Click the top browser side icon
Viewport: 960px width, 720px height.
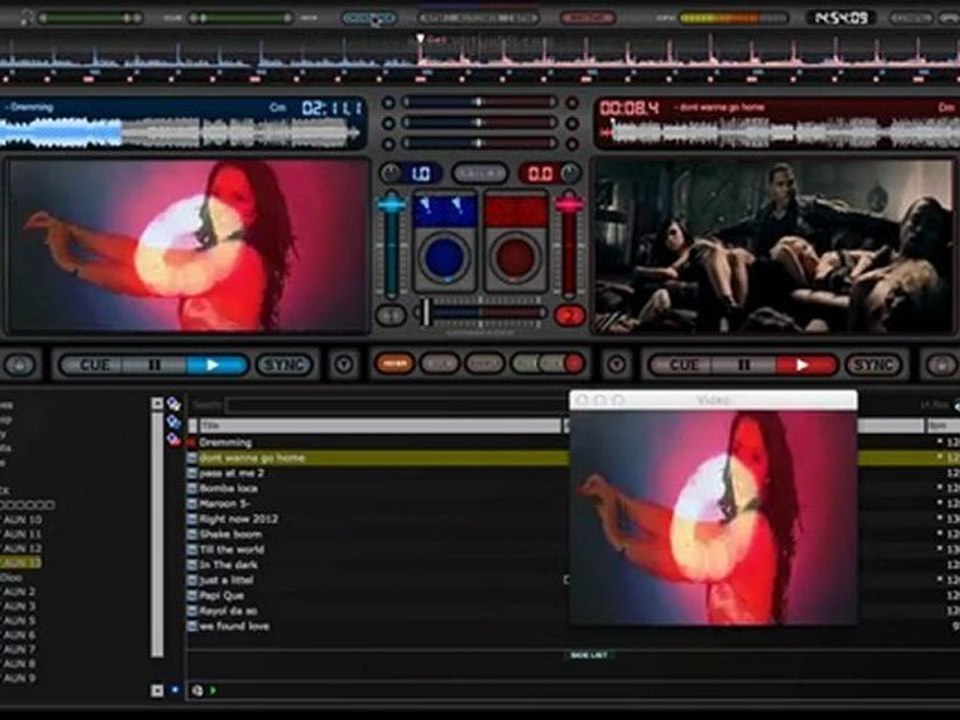click(174, 403)
